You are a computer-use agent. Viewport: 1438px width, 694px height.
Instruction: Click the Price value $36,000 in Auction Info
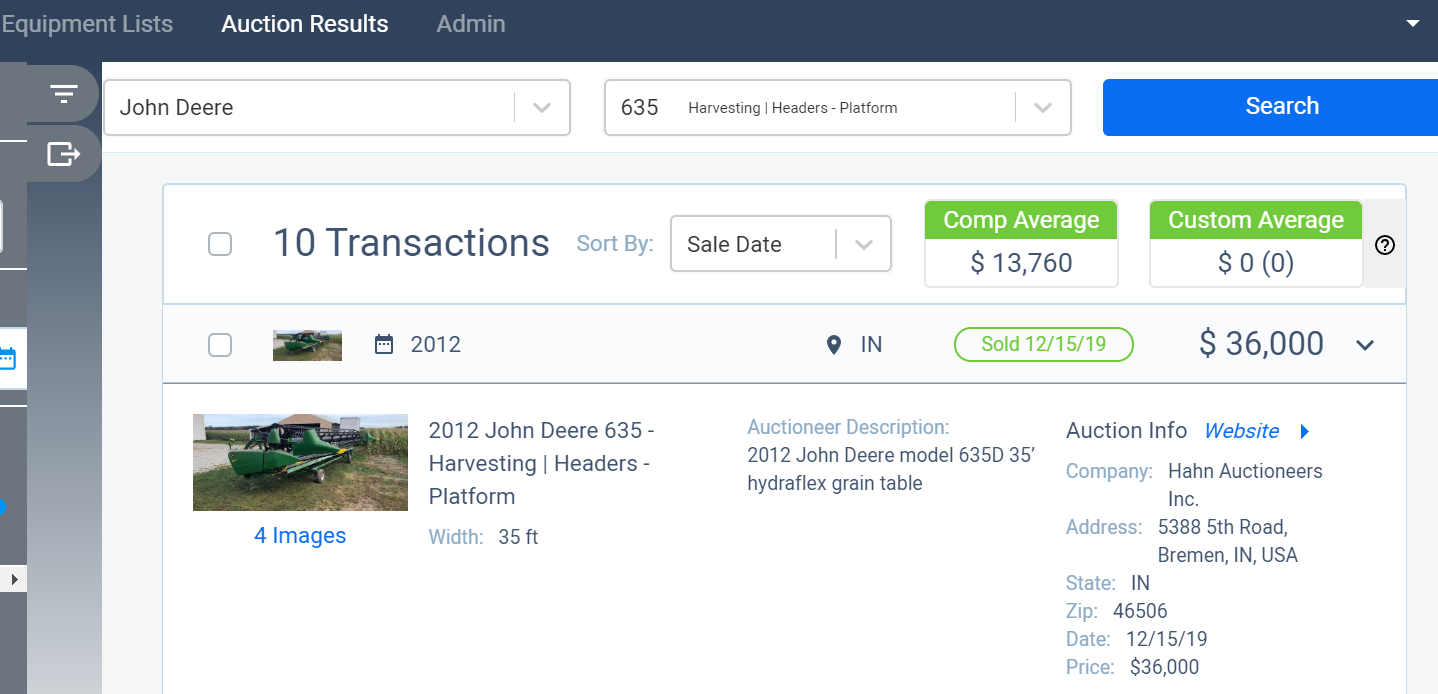pos(1164,667)
